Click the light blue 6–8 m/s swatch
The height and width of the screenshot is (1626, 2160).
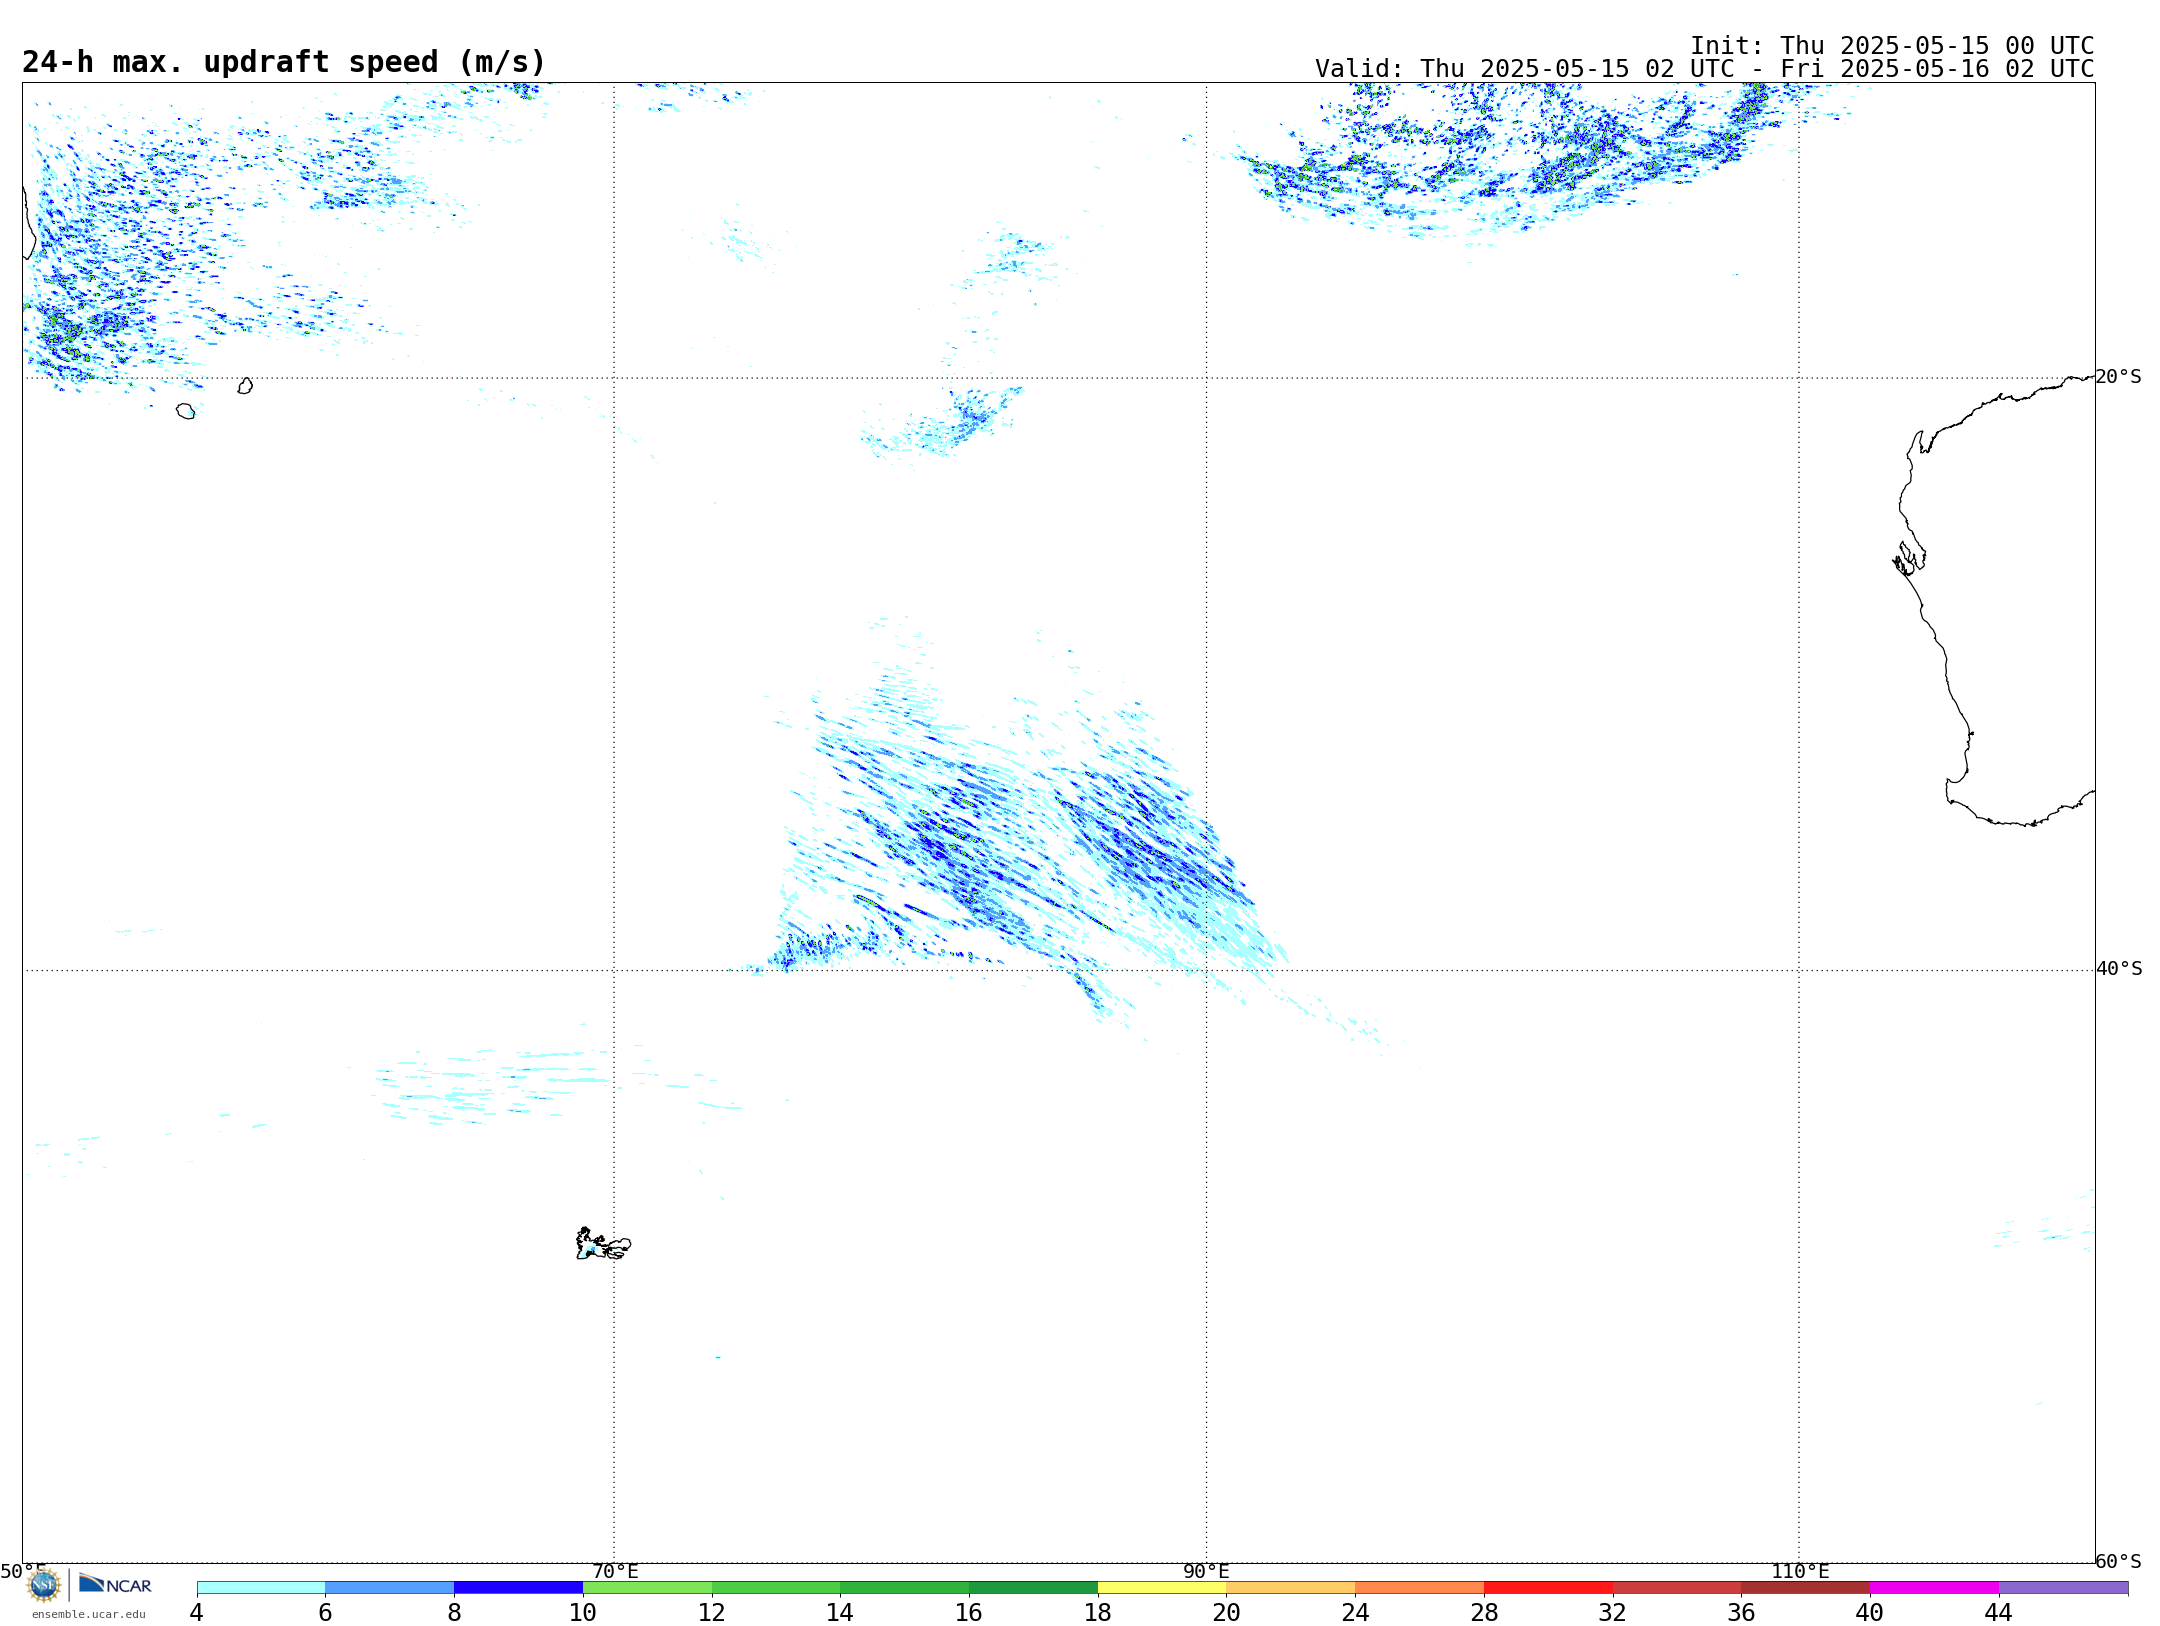(x=390, y=1587)
